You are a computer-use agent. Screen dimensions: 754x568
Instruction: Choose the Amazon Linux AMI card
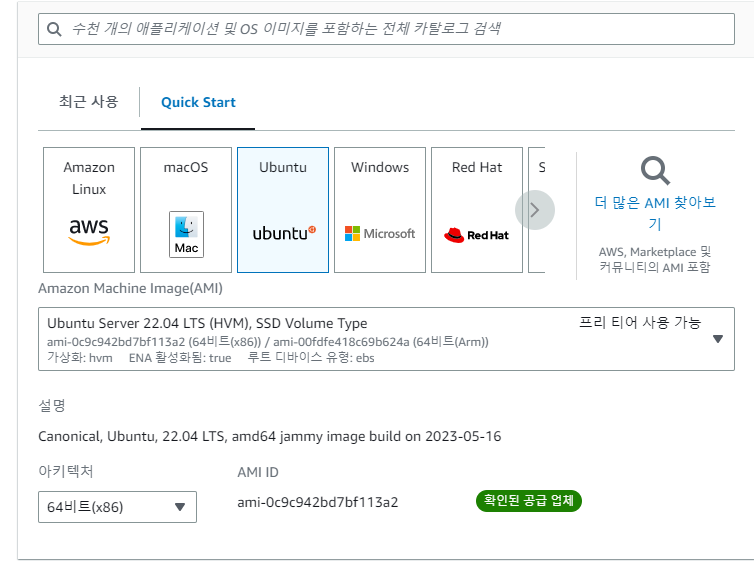point(89,210)
